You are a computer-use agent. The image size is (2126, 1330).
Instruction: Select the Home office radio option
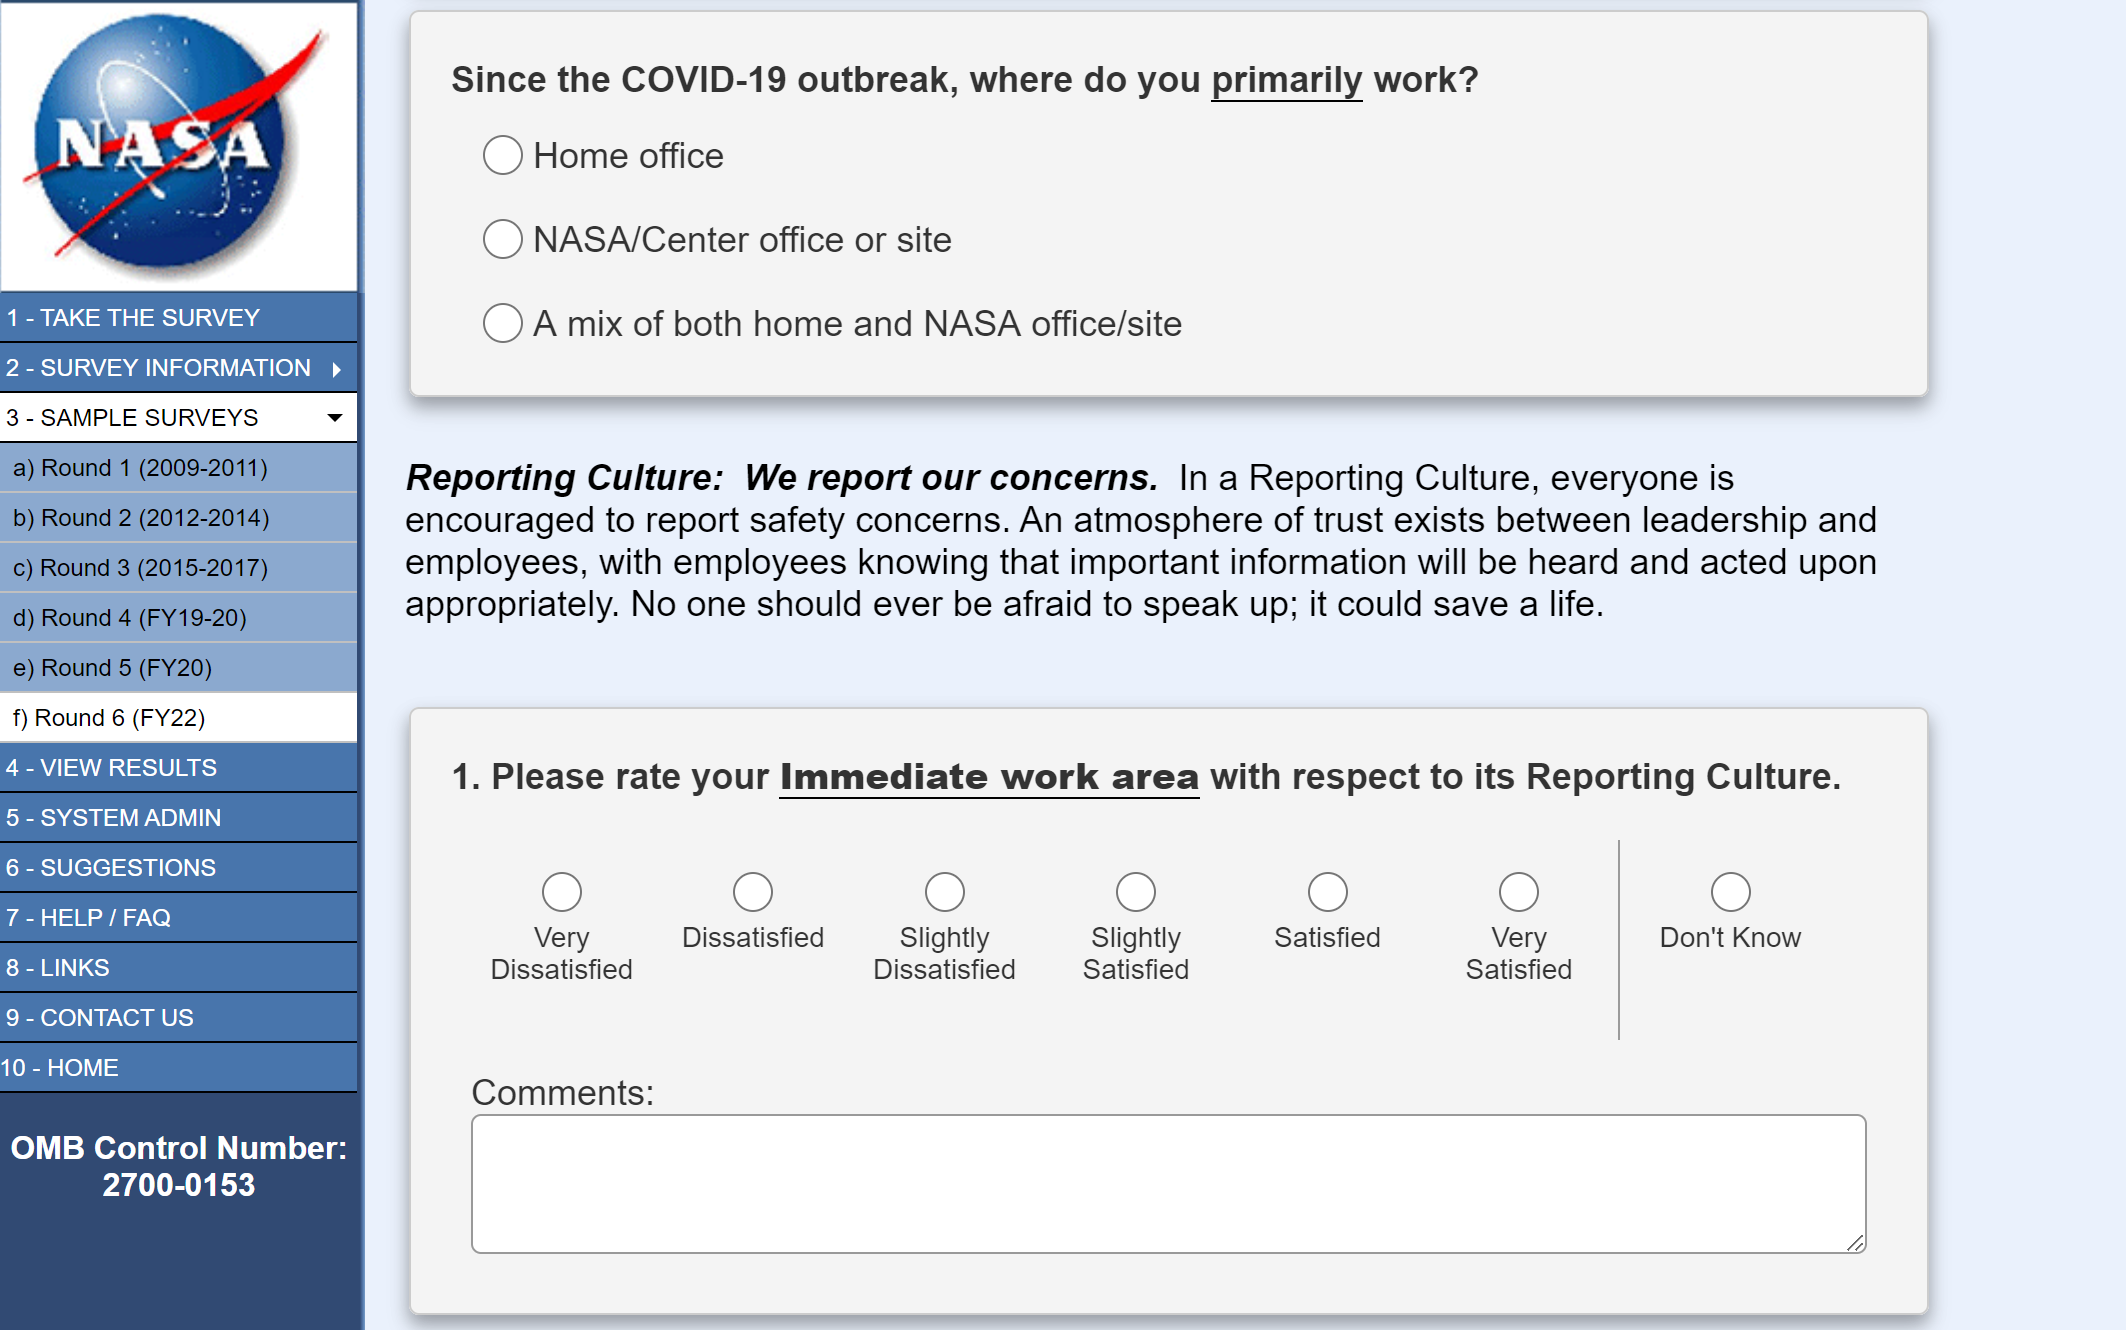(503, 156)
